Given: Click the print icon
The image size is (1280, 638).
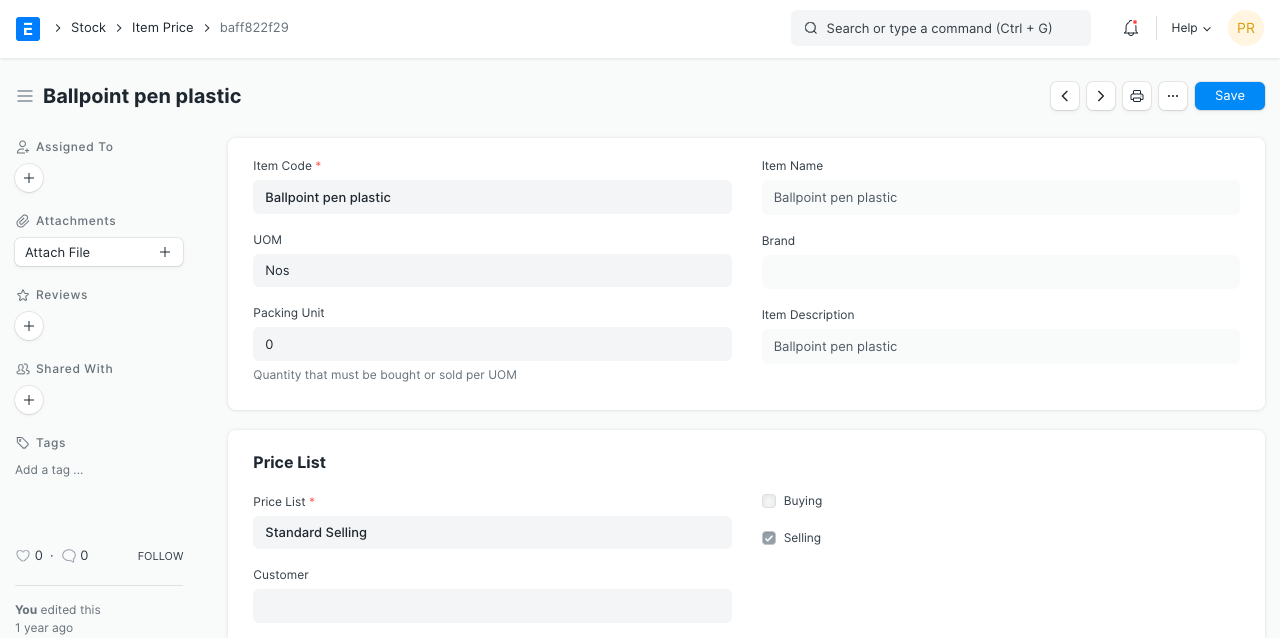Looking at the screenshot, I should point(1137,96).
